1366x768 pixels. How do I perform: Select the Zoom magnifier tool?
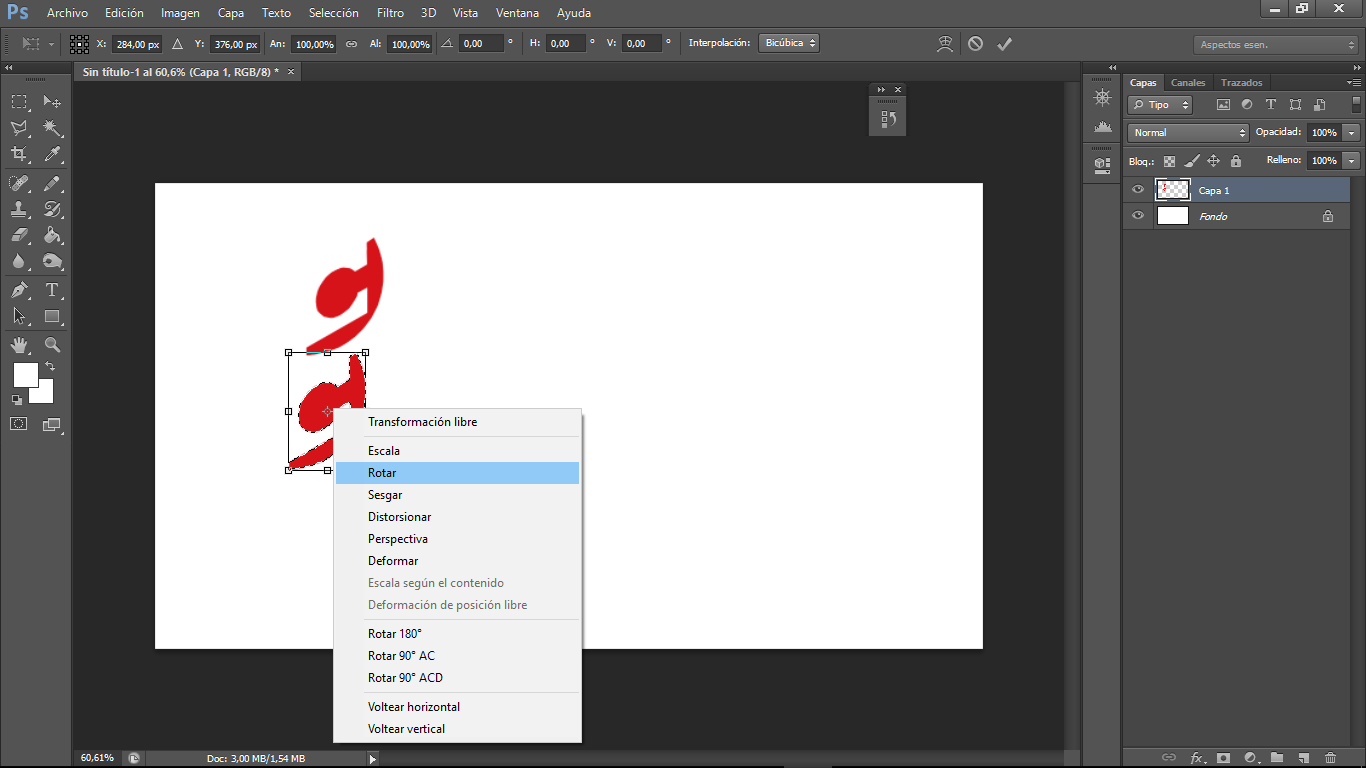coord(53,345)
